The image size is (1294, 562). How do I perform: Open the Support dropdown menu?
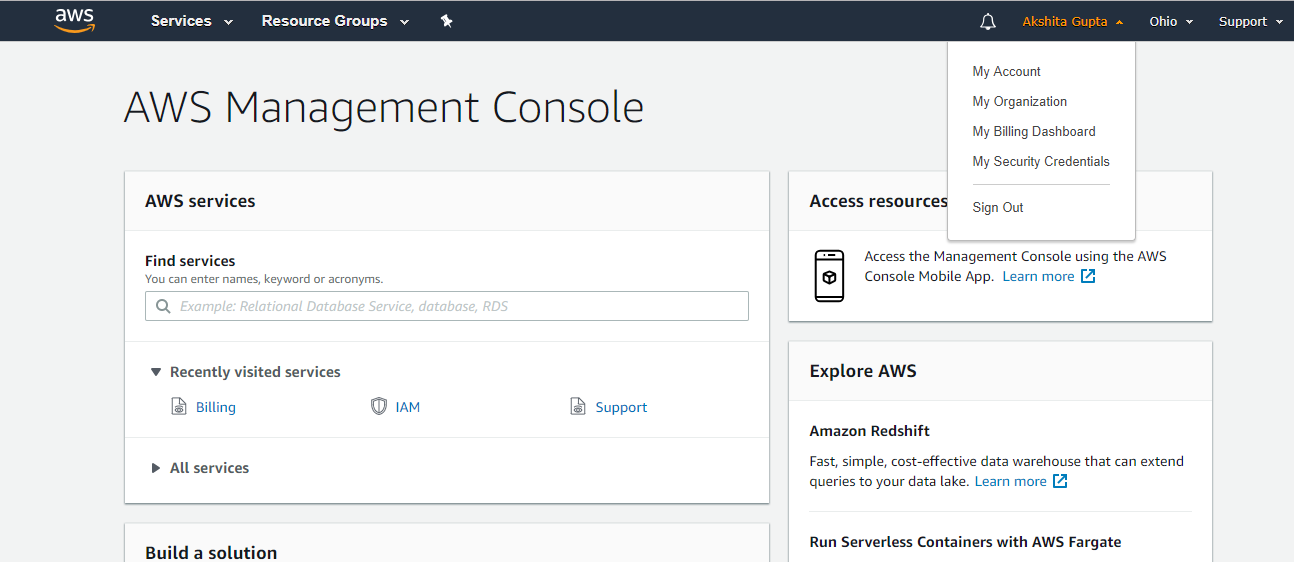[x=1250, y=21]
